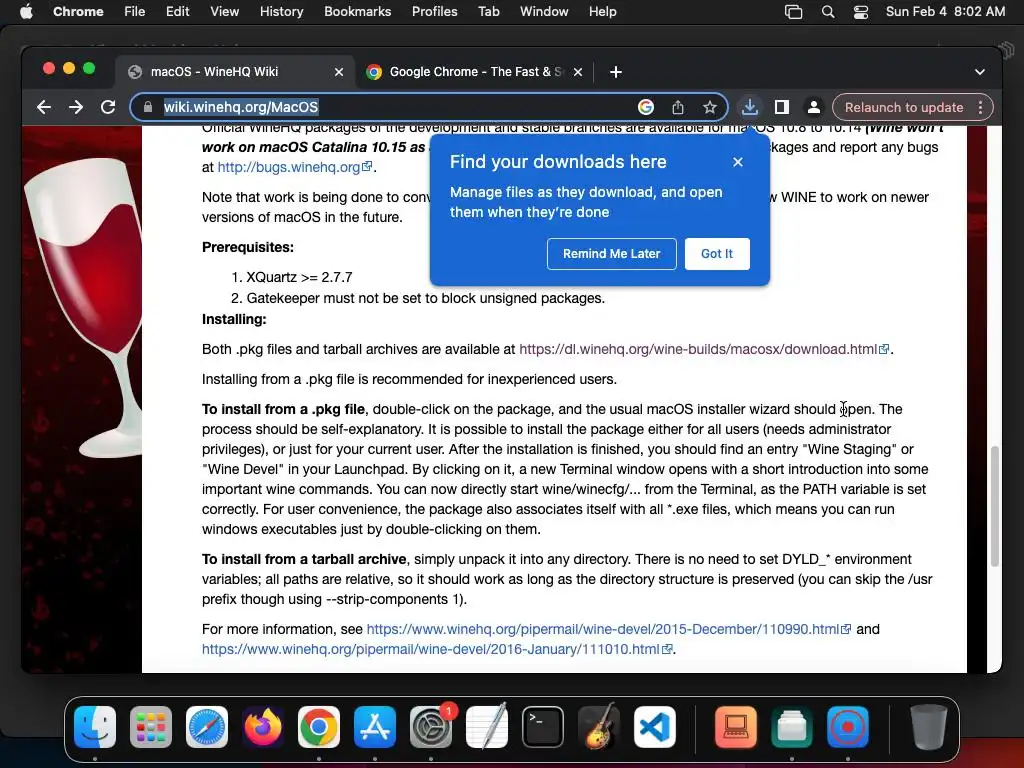This screenshot has width=1024, height=768.
Task: Open Trash from the Dock
Action: (928, 726)
